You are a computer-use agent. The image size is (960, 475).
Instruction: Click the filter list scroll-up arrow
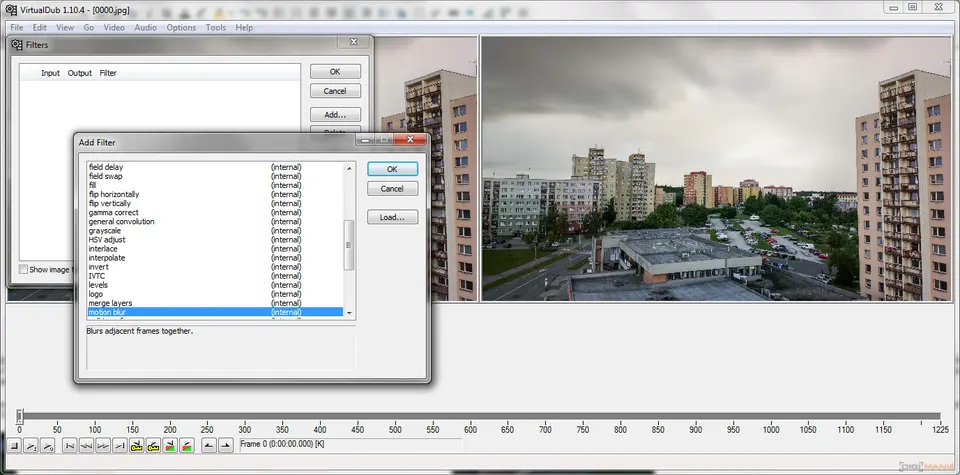coord(349,168)
